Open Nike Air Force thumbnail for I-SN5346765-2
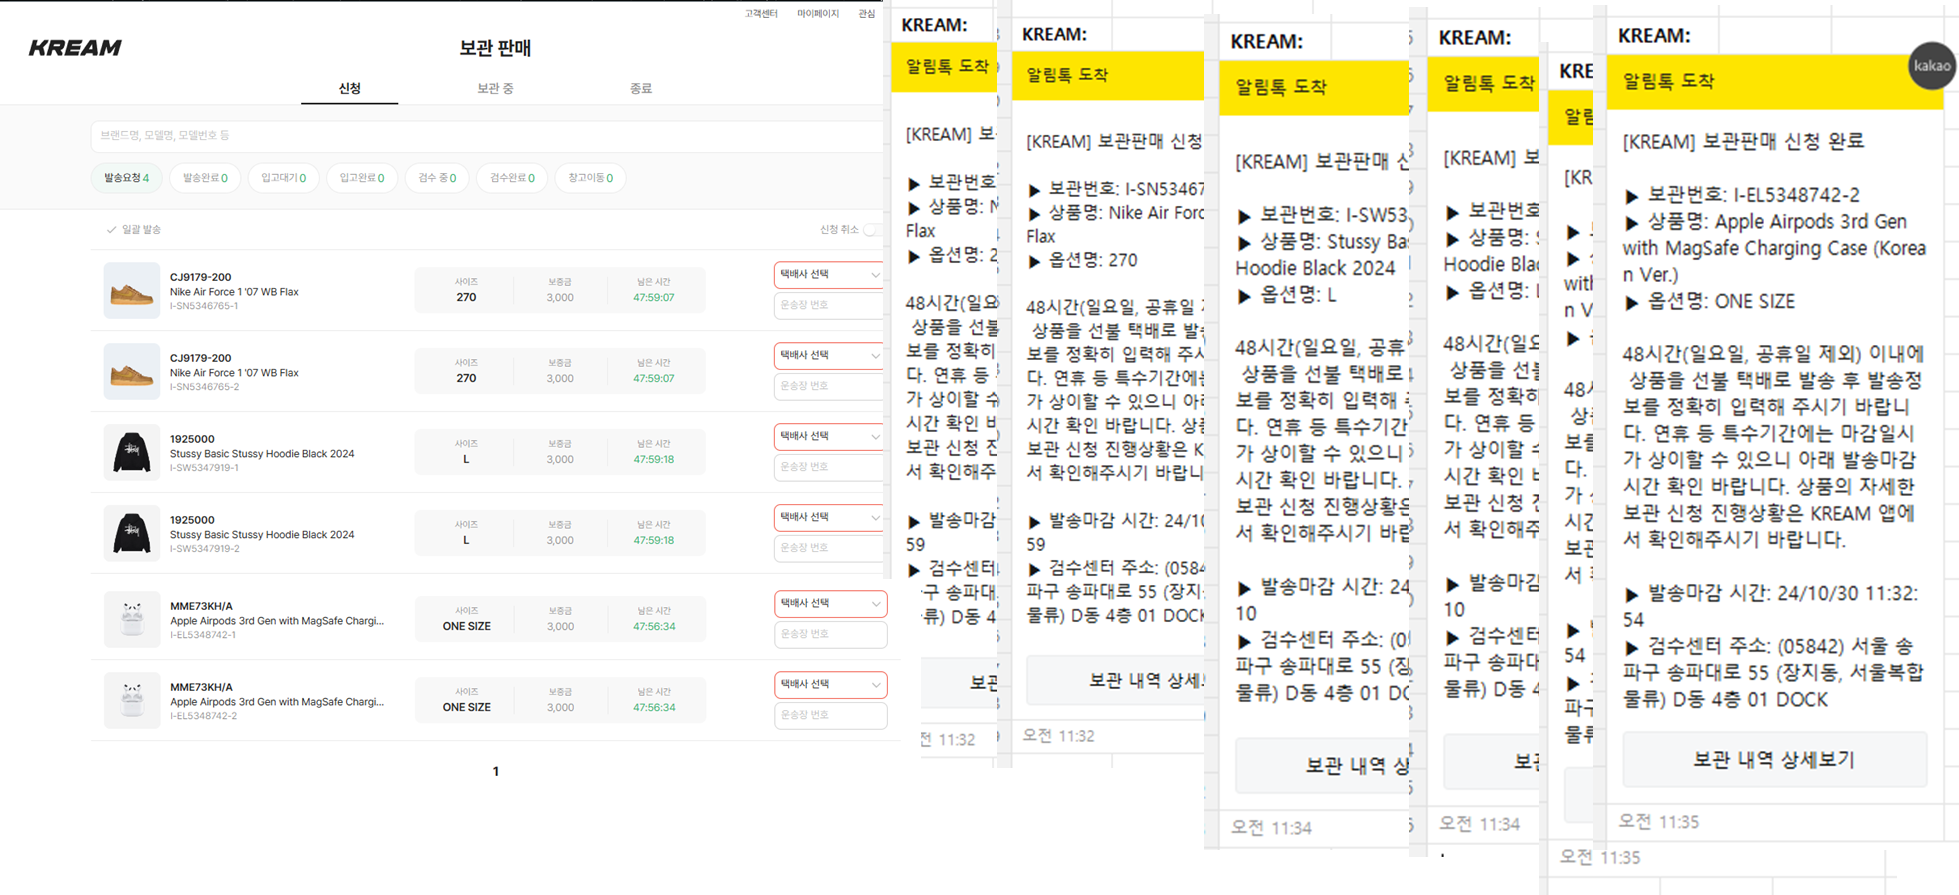Viewport: 1959px width, 895px height. pos(131,371)
